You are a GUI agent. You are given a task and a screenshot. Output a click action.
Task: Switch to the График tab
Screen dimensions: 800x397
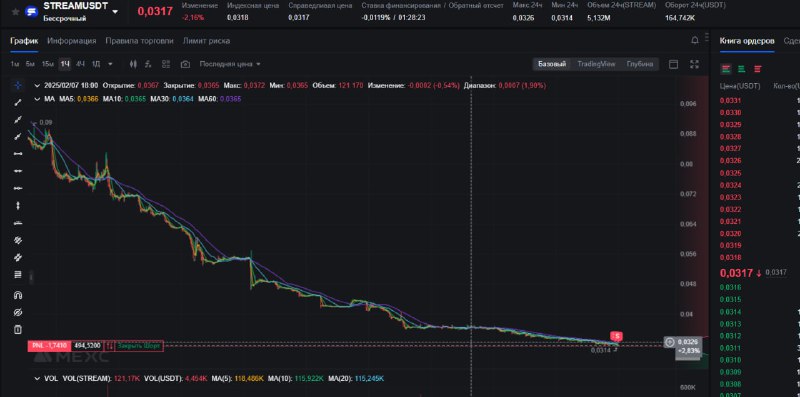pyautogui.click(x=24, y=41)
